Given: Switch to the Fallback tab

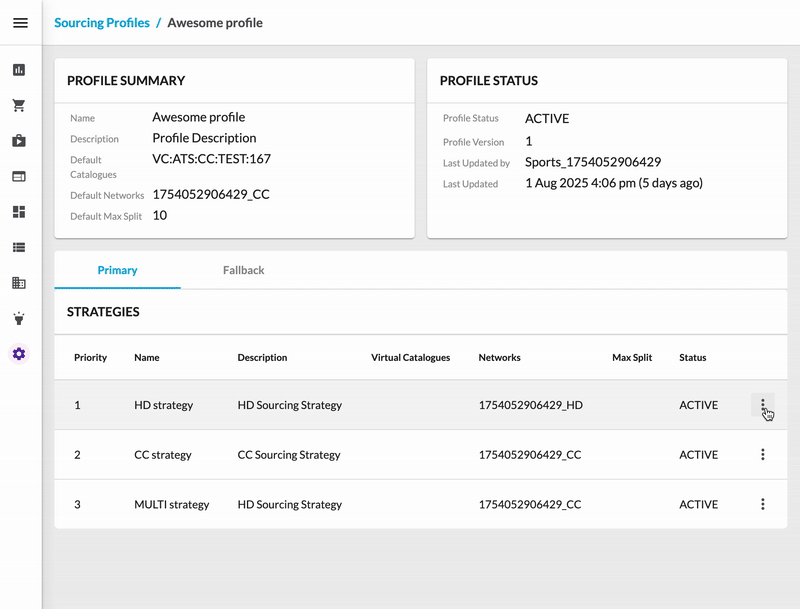Looking at the screenshot, I should click(243, 270).
